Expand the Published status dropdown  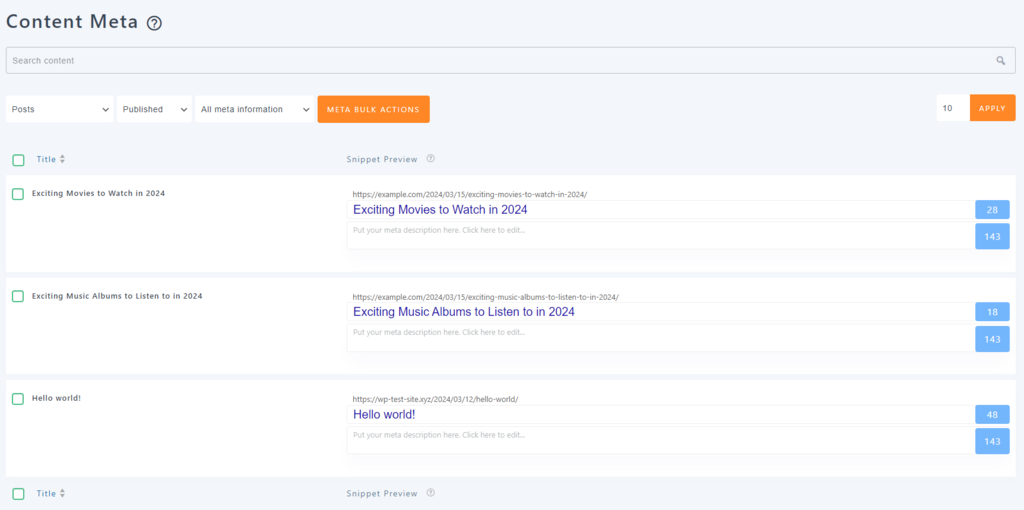[x=154, y=109]
